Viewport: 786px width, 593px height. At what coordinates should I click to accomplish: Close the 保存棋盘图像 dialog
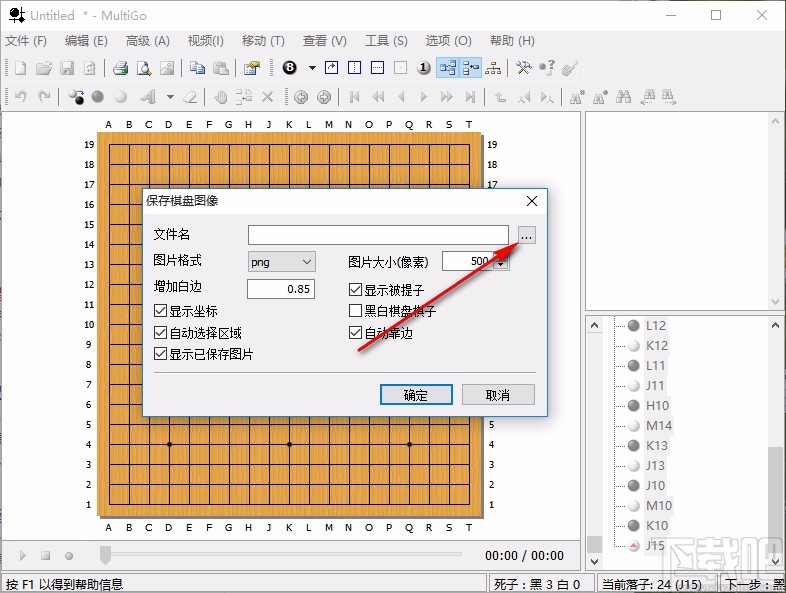point(532,201)
